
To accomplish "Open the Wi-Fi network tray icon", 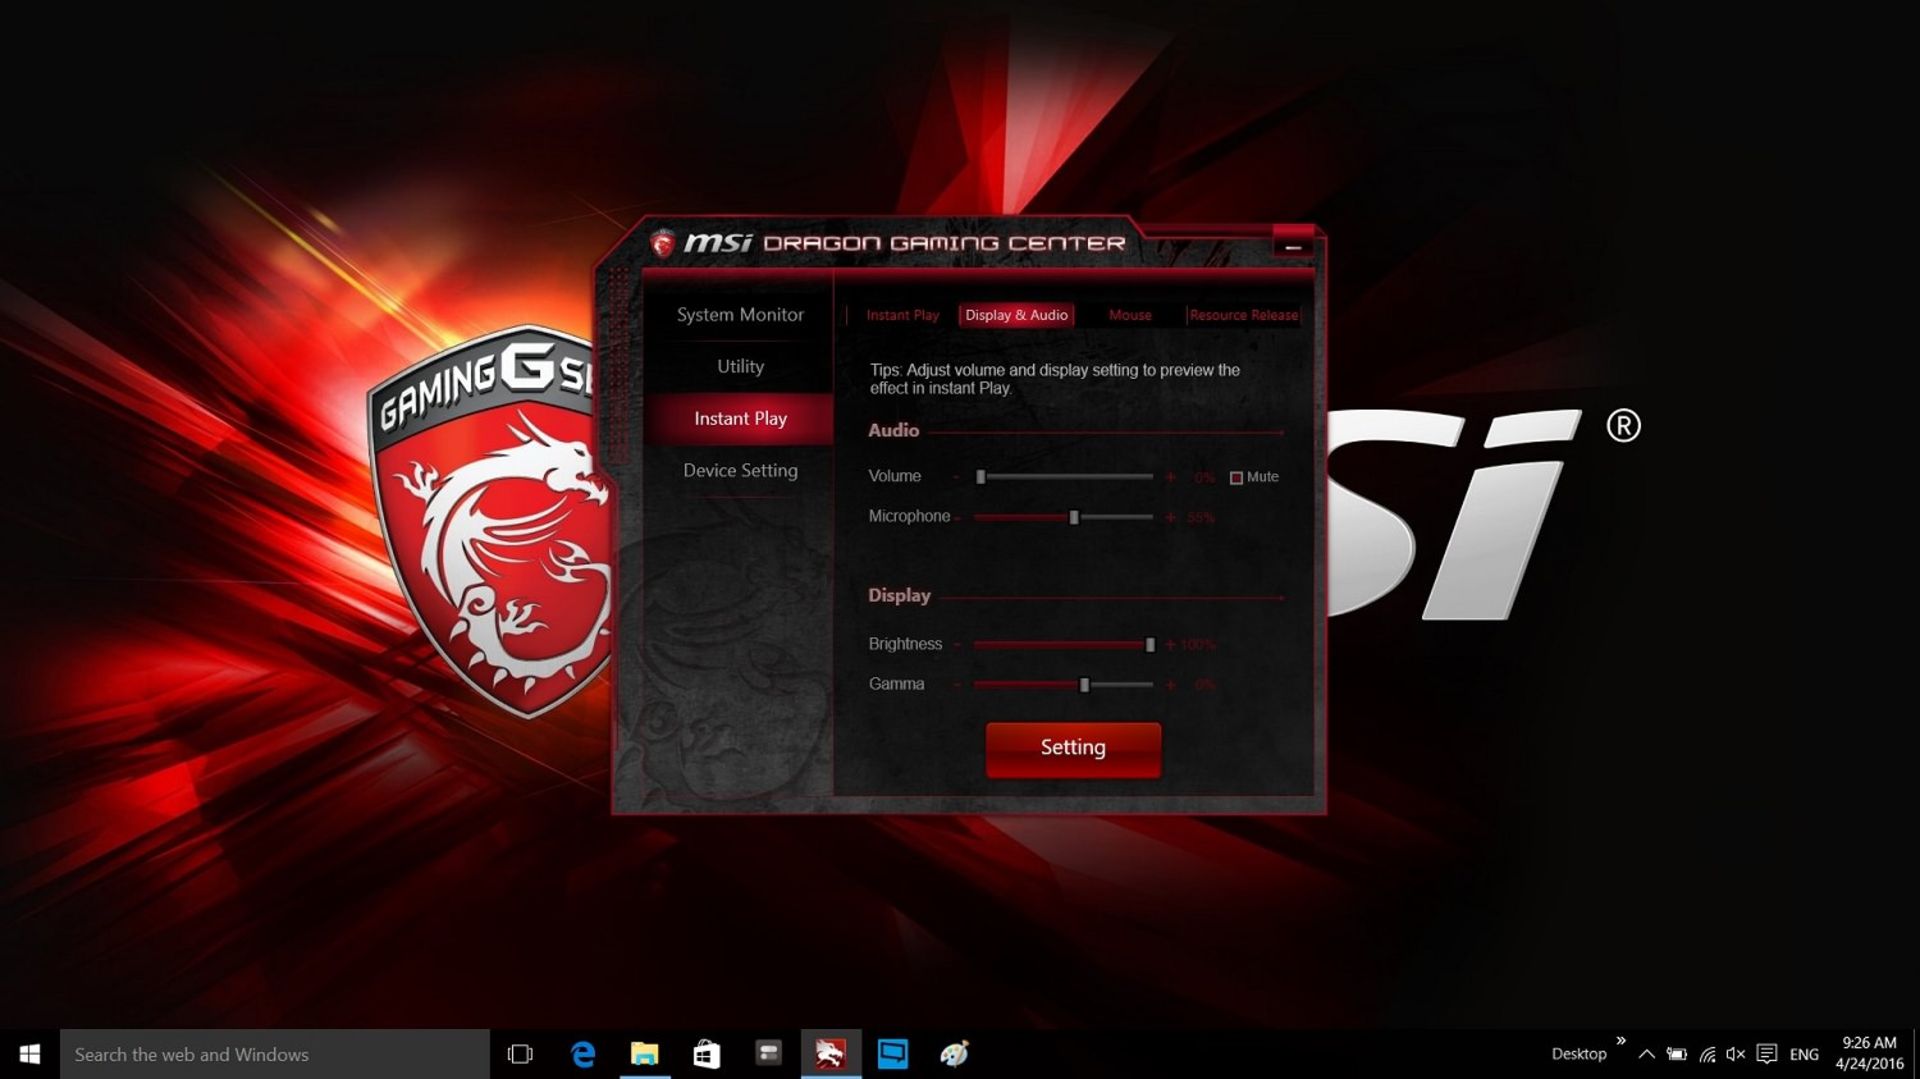I will [x=1708, y=1054].
